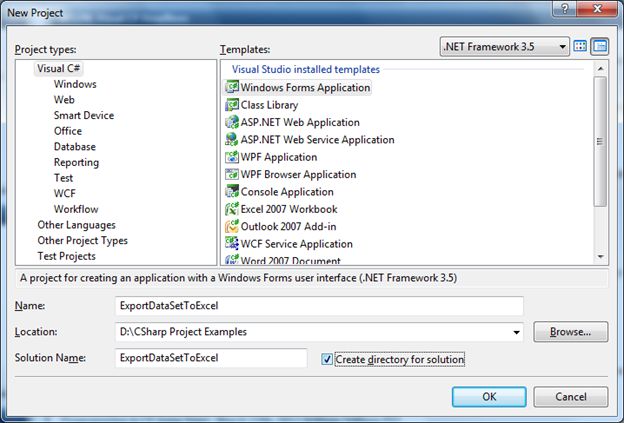
Task: Click the Cancel button
Action: (x=571, y=397)
